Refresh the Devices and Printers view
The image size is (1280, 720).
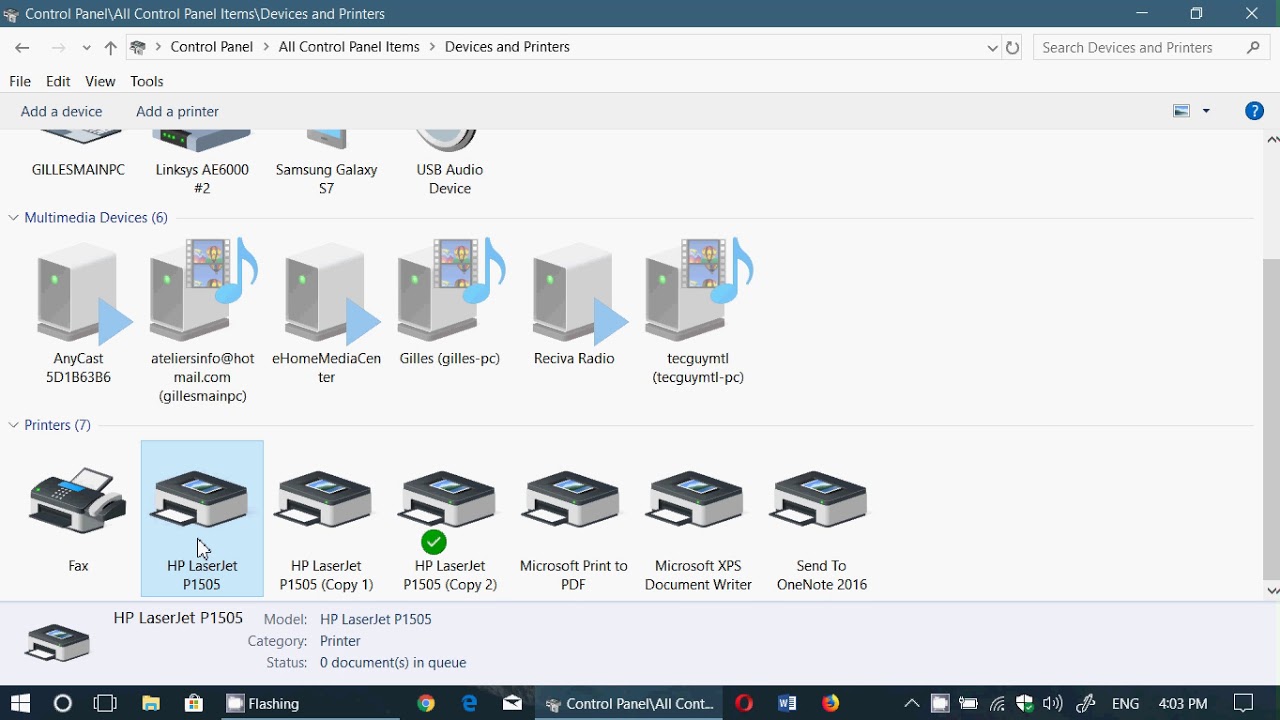pyautogui.click(x=1013, y=47)
